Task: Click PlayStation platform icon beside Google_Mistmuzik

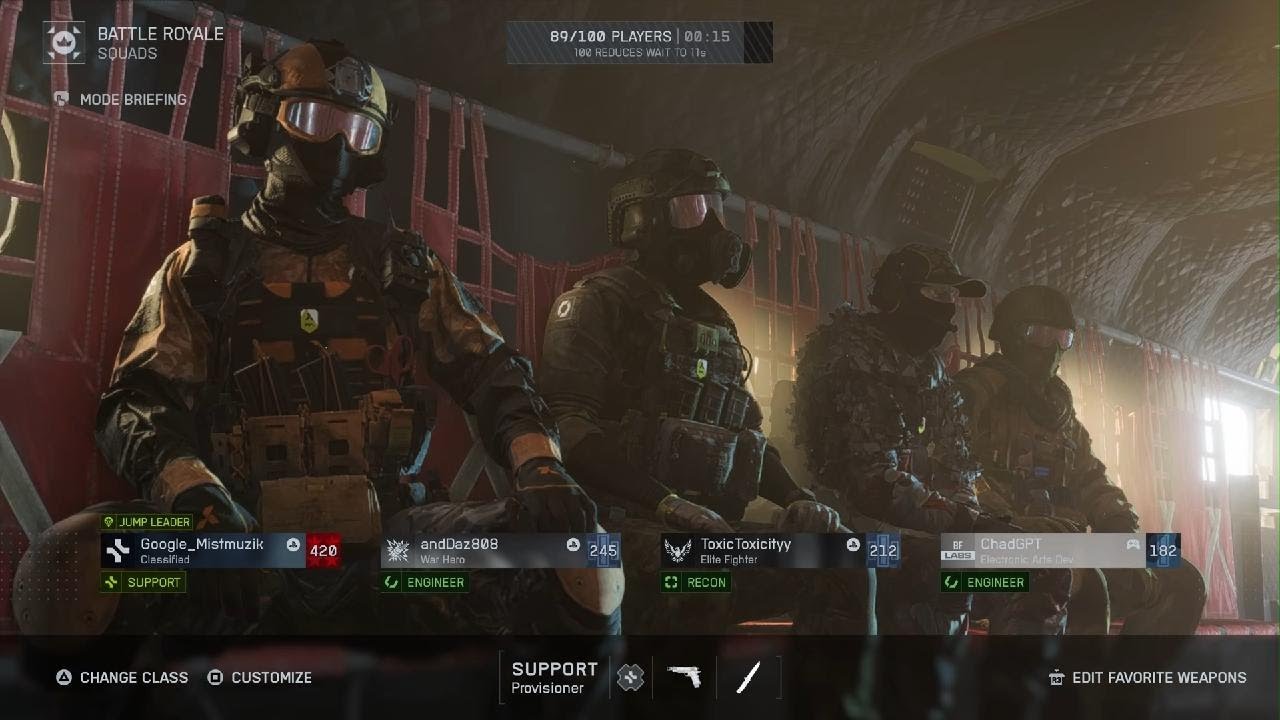Action: tap(293, 545)
